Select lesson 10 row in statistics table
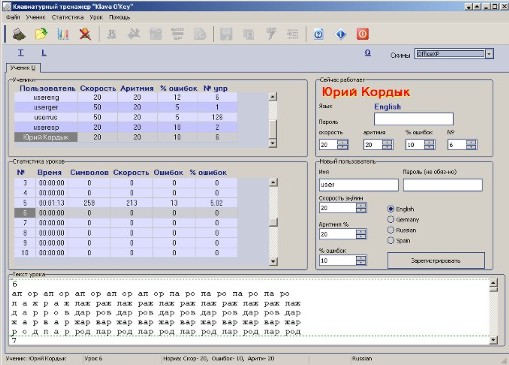Image resolution: width=509 pixels, height=365 pixels. (x=126, y=253)
